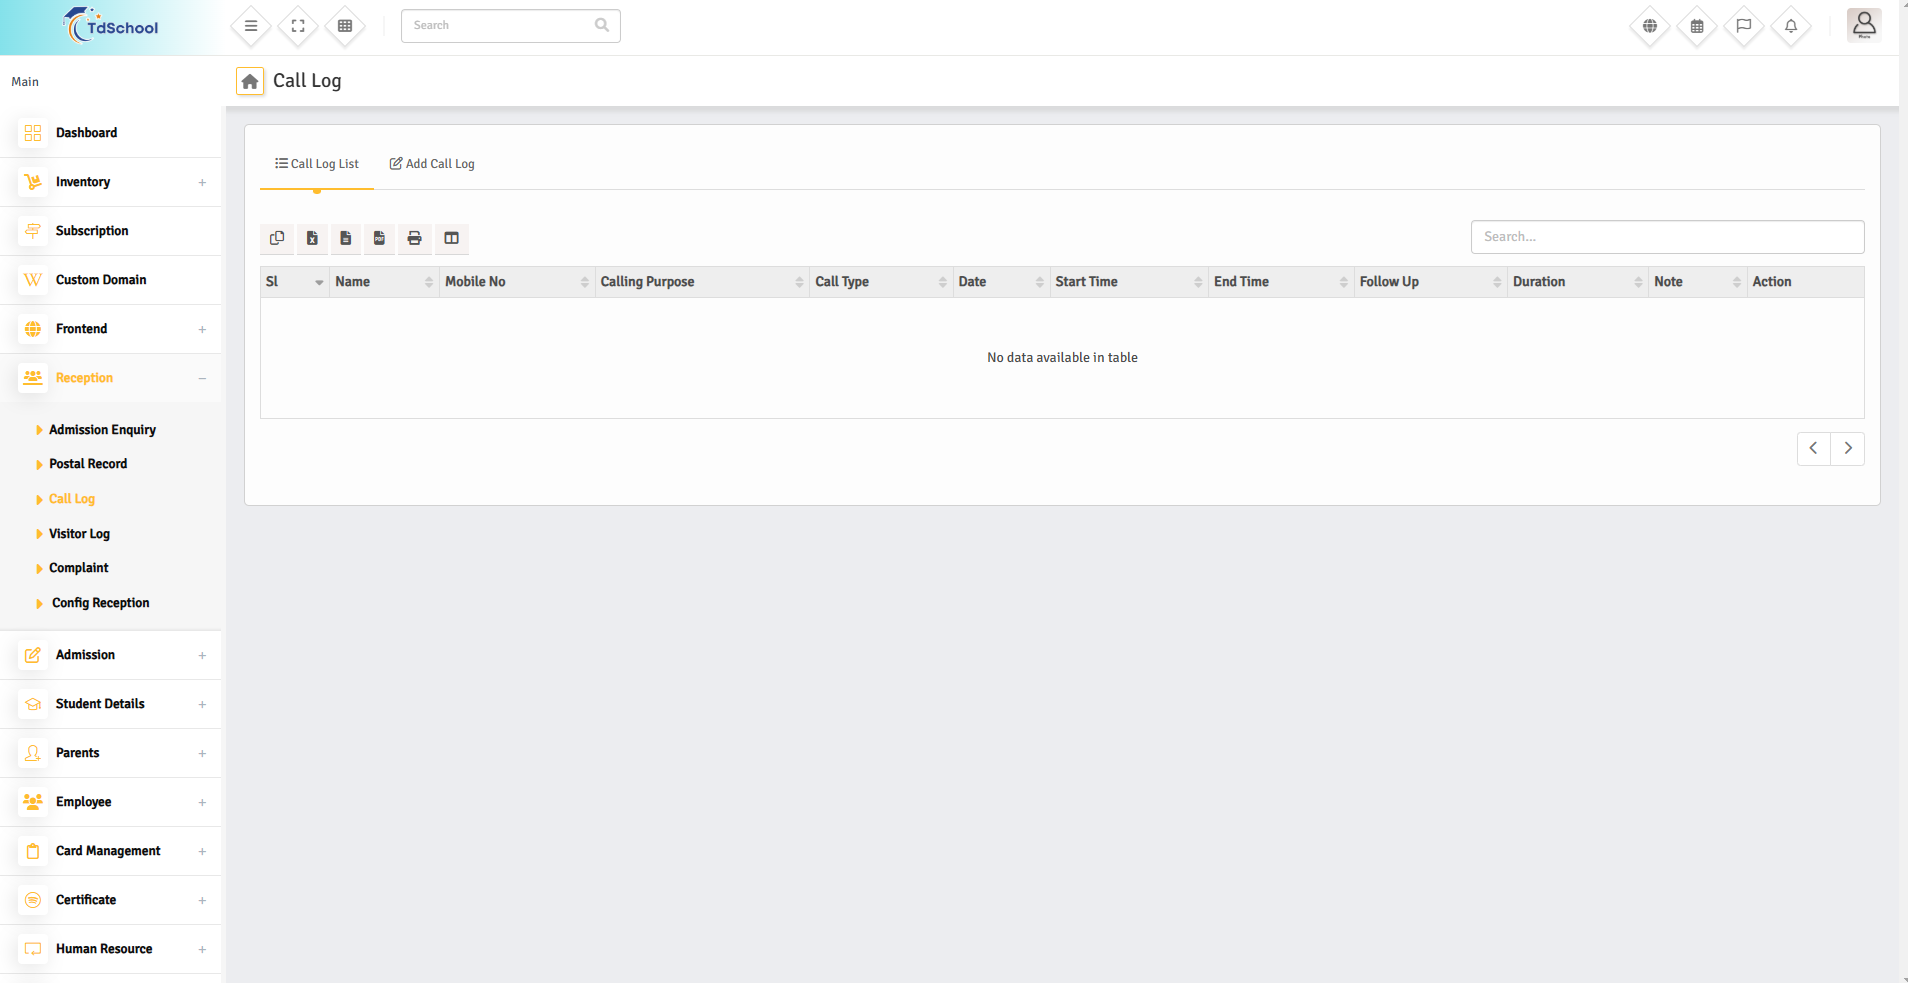
Task: Copy the call log table data
Action: coord(277,238)
